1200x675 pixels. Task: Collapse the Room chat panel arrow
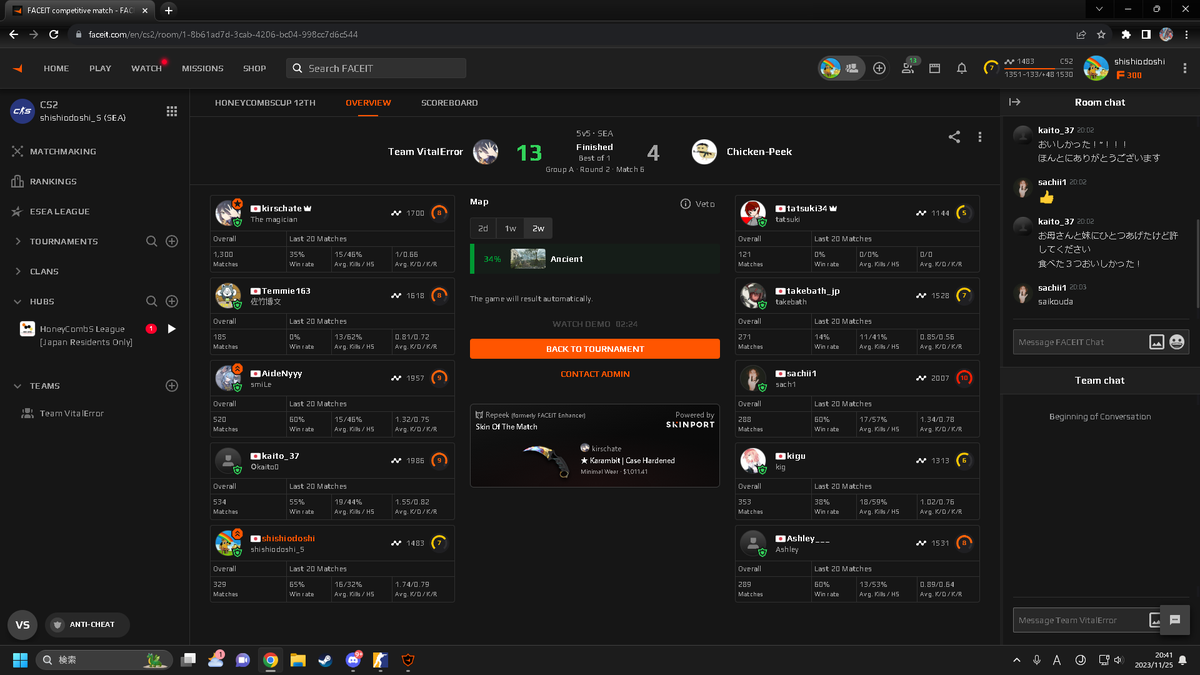[x=1015, y=102]
